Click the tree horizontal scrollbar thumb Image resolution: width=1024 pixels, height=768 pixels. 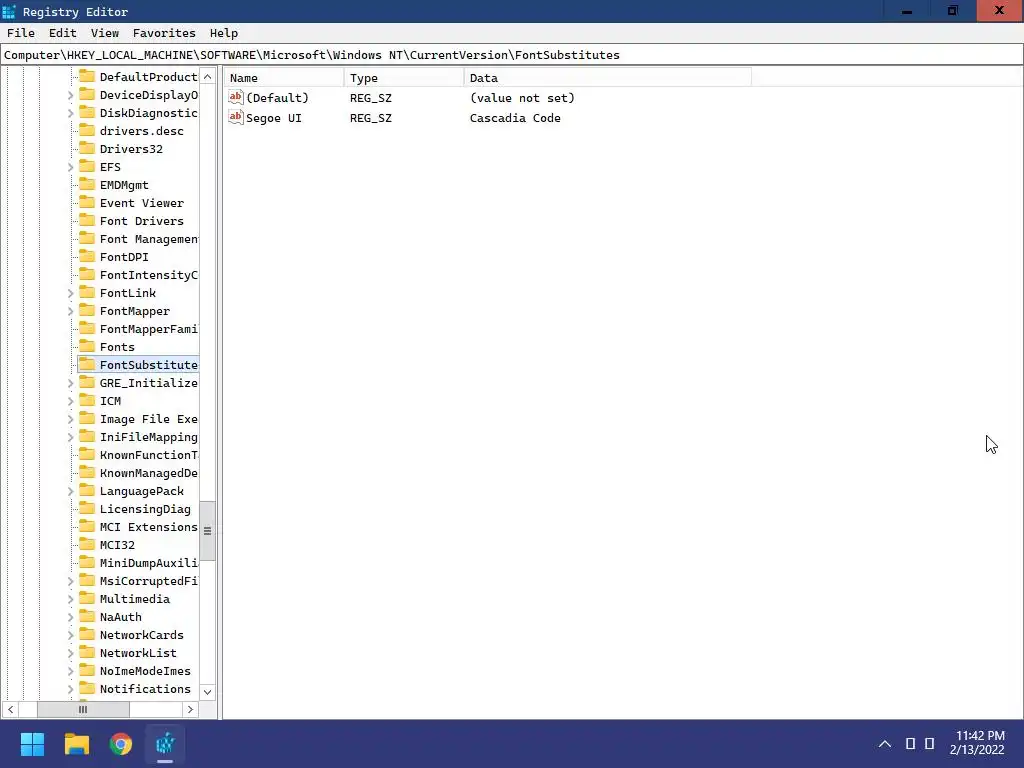tap(83, 709)
